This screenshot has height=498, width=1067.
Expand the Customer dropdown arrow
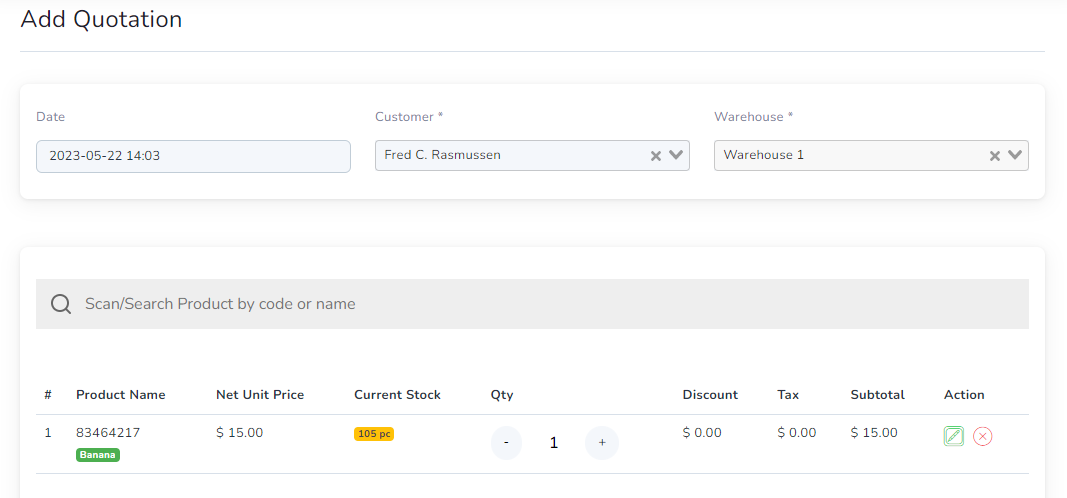click(x=676, y=155)
